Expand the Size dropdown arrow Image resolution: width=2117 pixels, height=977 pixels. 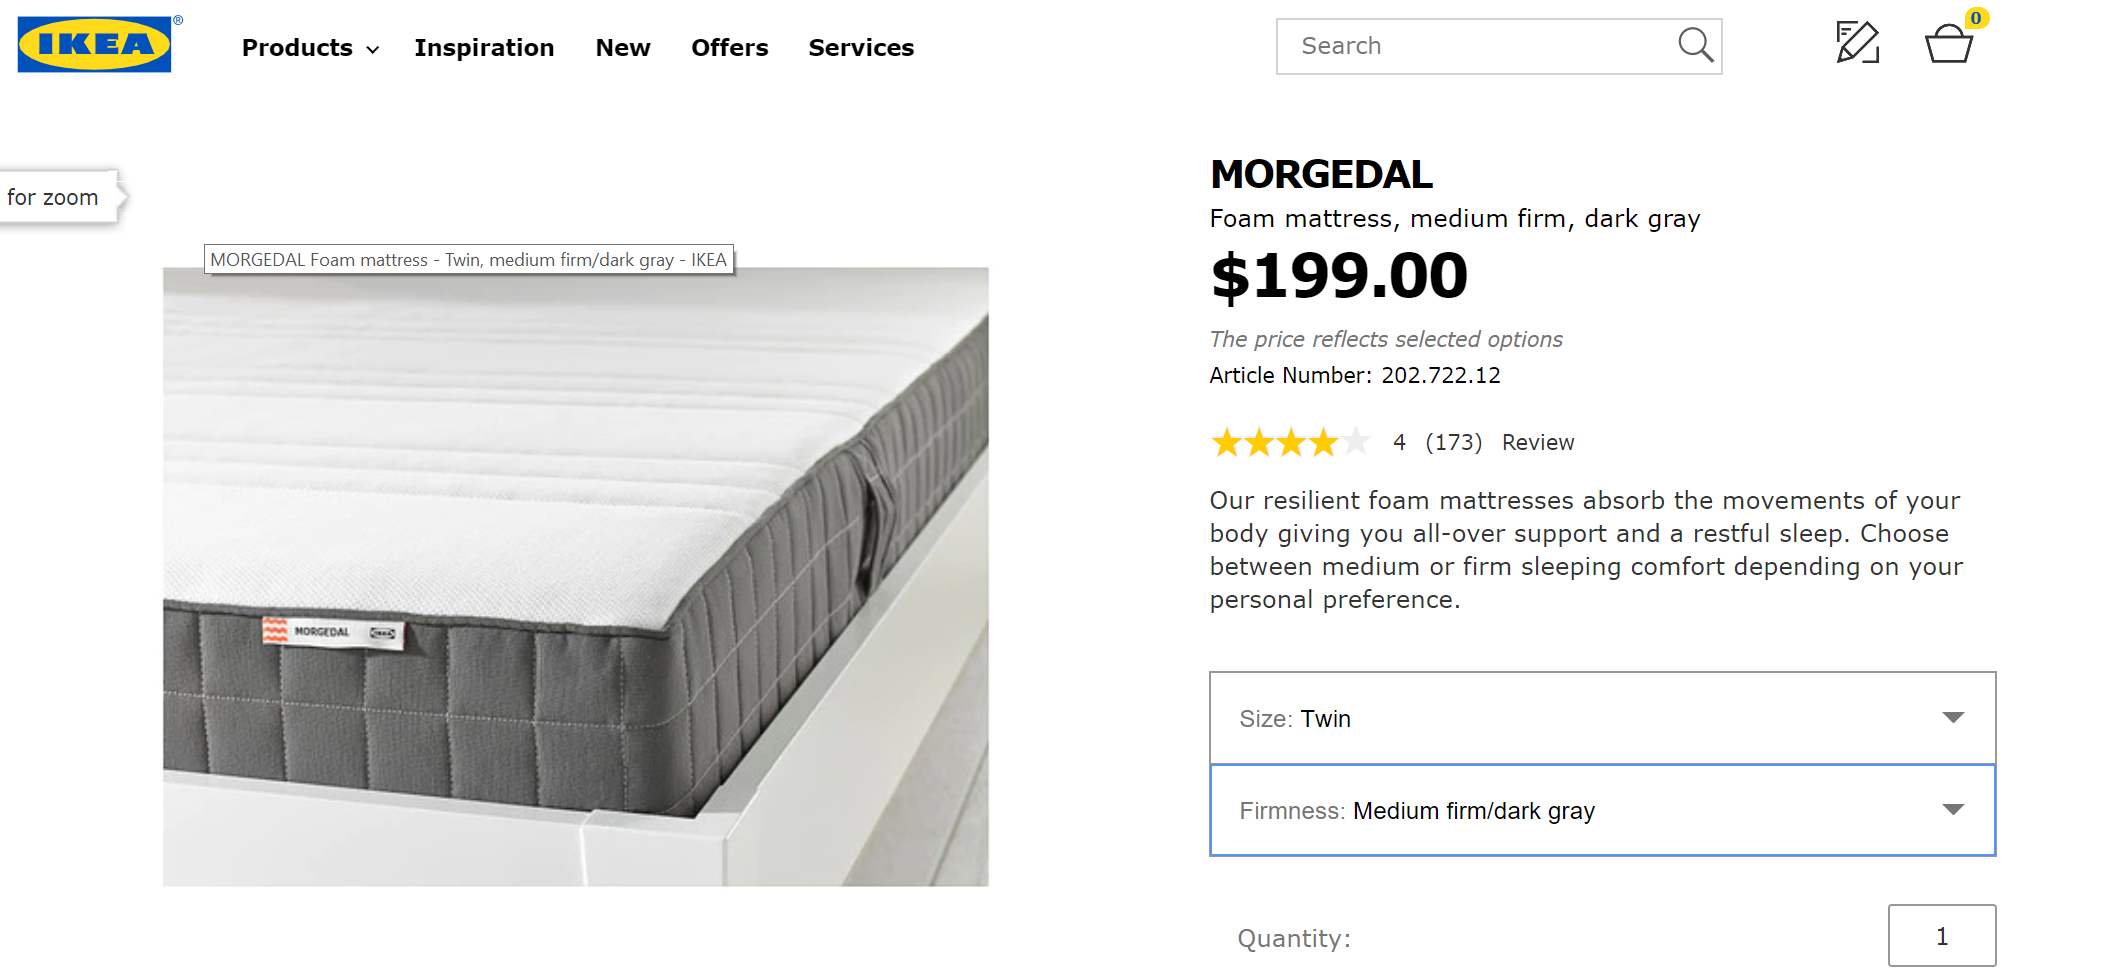[1952, 718]
